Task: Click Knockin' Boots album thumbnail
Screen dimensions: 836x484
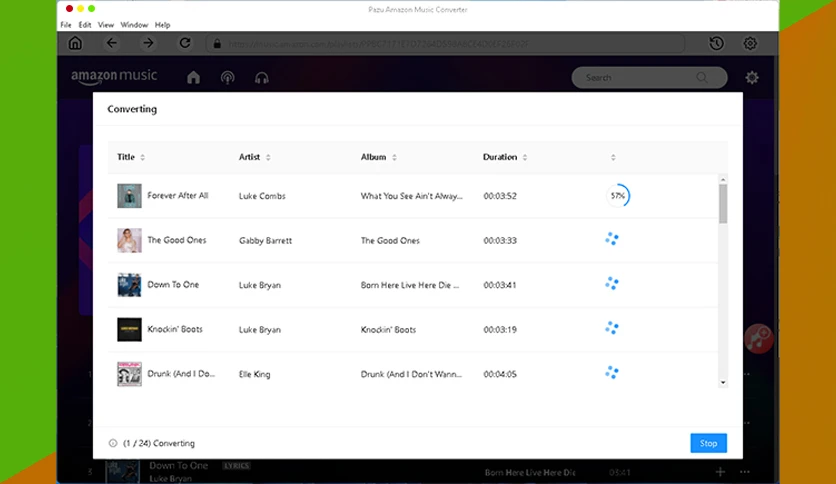Action: 130,329
